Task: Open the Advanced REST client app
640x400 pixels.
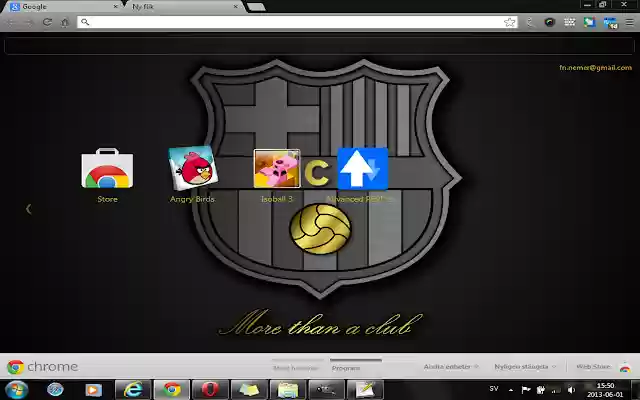Action: pos(362,169)
